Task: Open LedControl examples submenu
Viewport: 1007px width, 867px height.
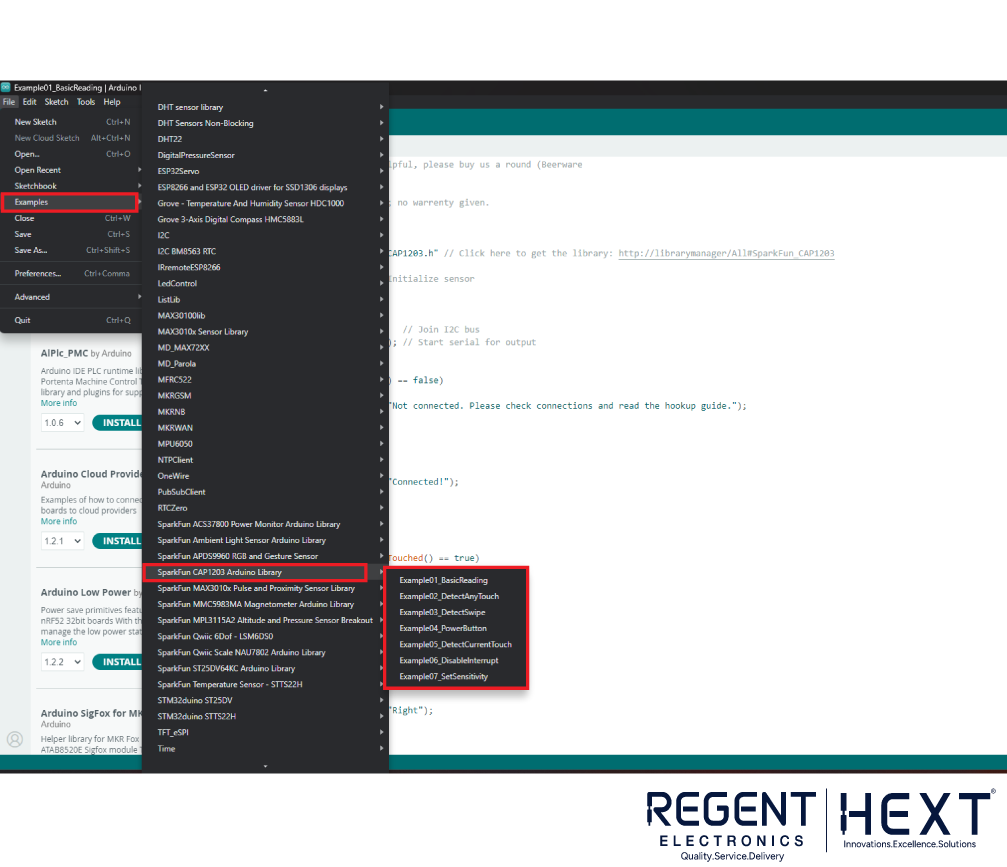Action: click(x=265, y=284)
